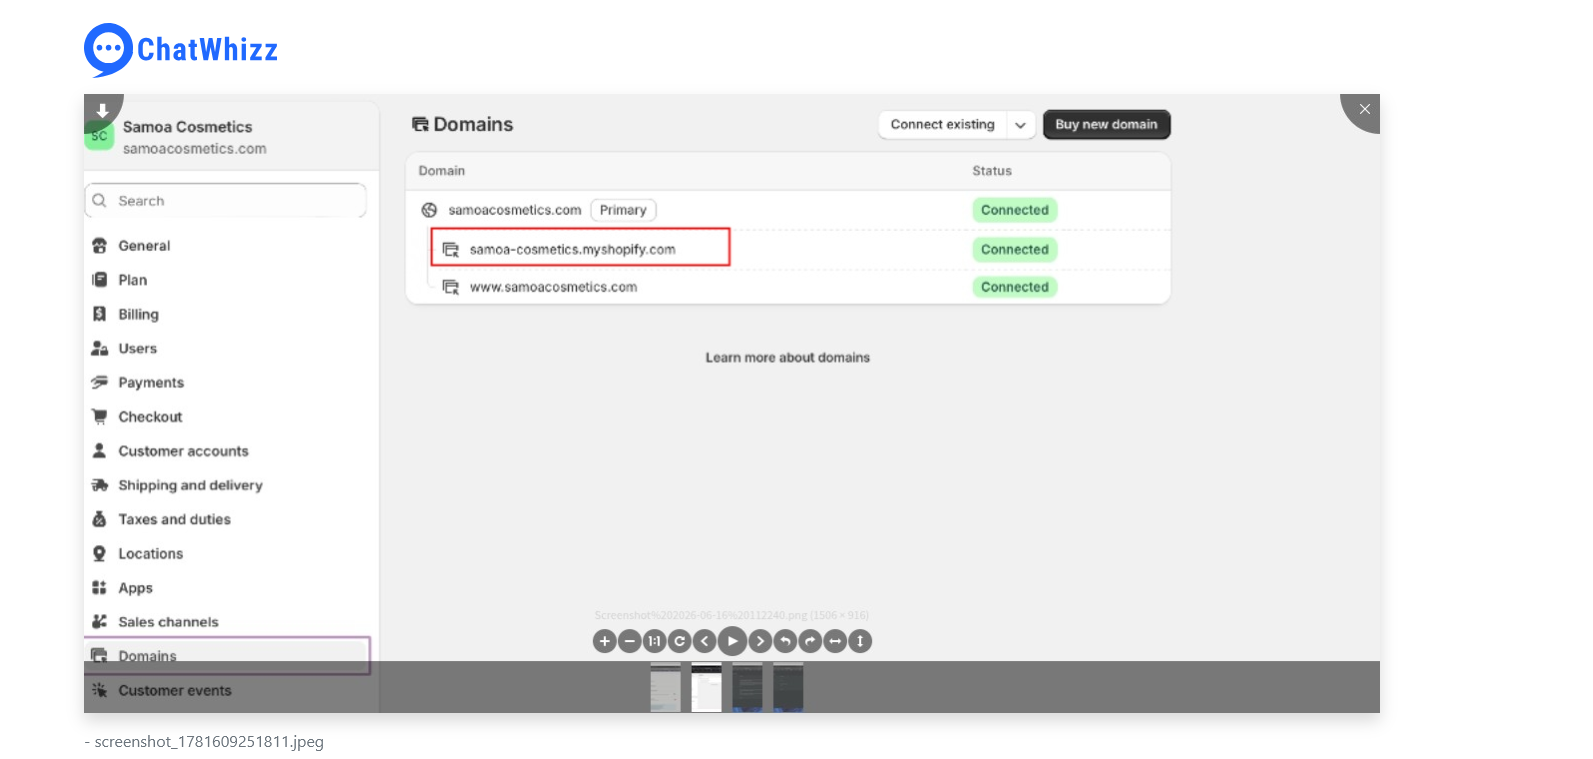The image size is (1593, 759).
Task: Click the samoa-cosmetics.myshopify.com domain text
Action: pos(573,250)
